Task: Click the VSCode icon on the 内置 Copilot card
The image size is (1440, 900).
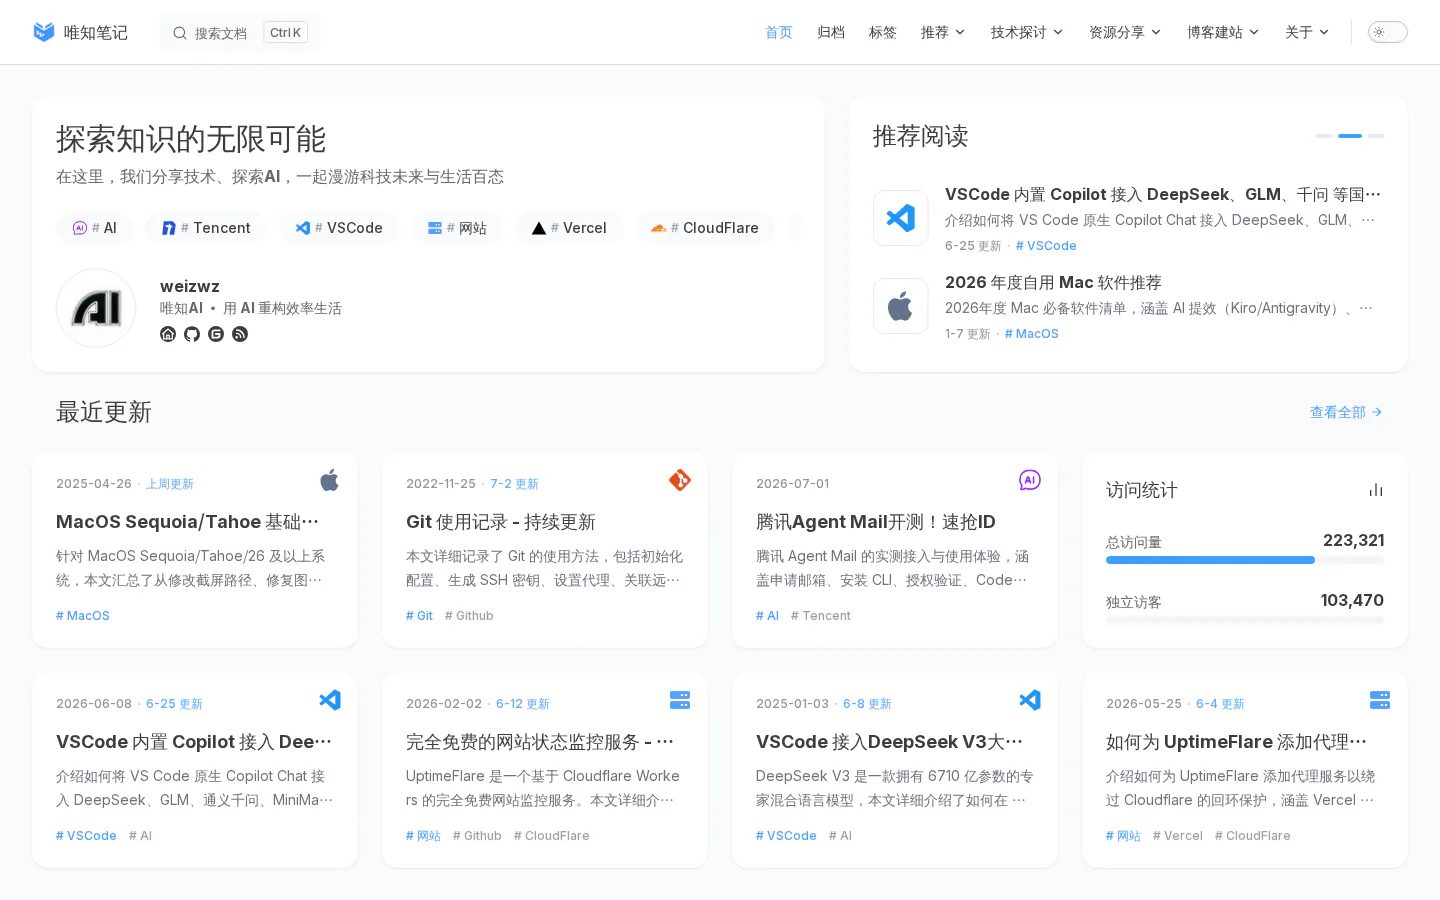Action: tap(330, 700)
